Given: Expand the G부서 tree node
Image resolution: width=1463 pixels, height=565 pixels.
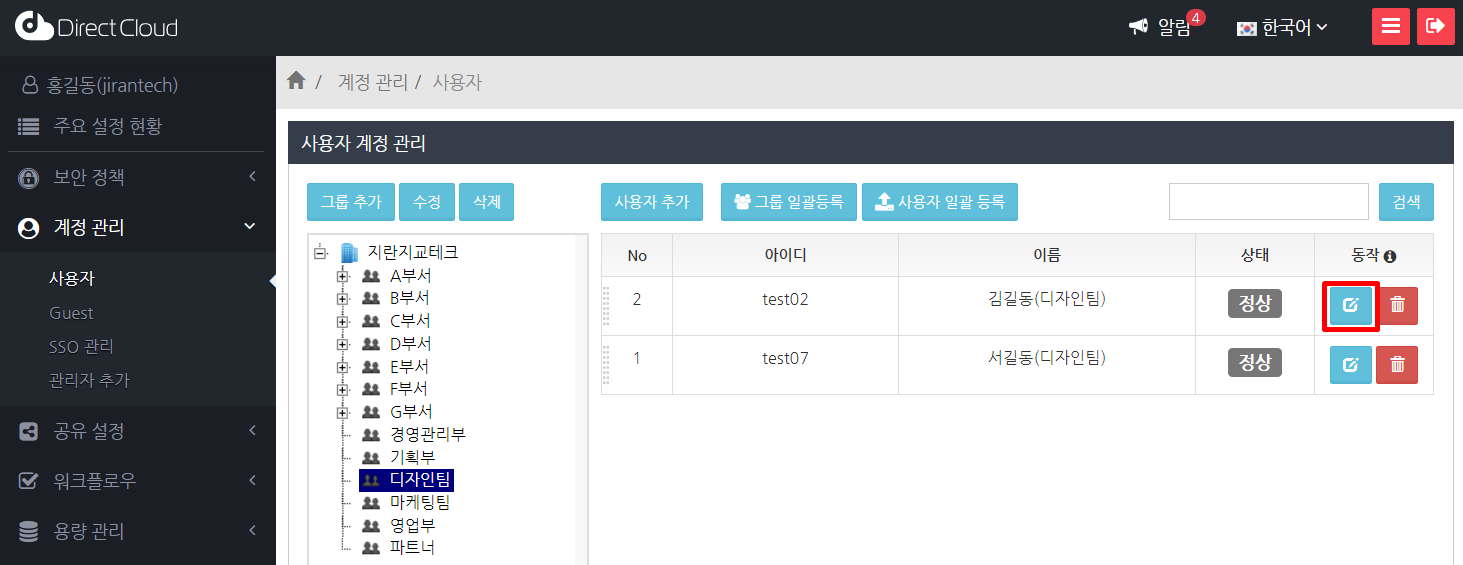Looking at the screenshot, I should (343, 412).
